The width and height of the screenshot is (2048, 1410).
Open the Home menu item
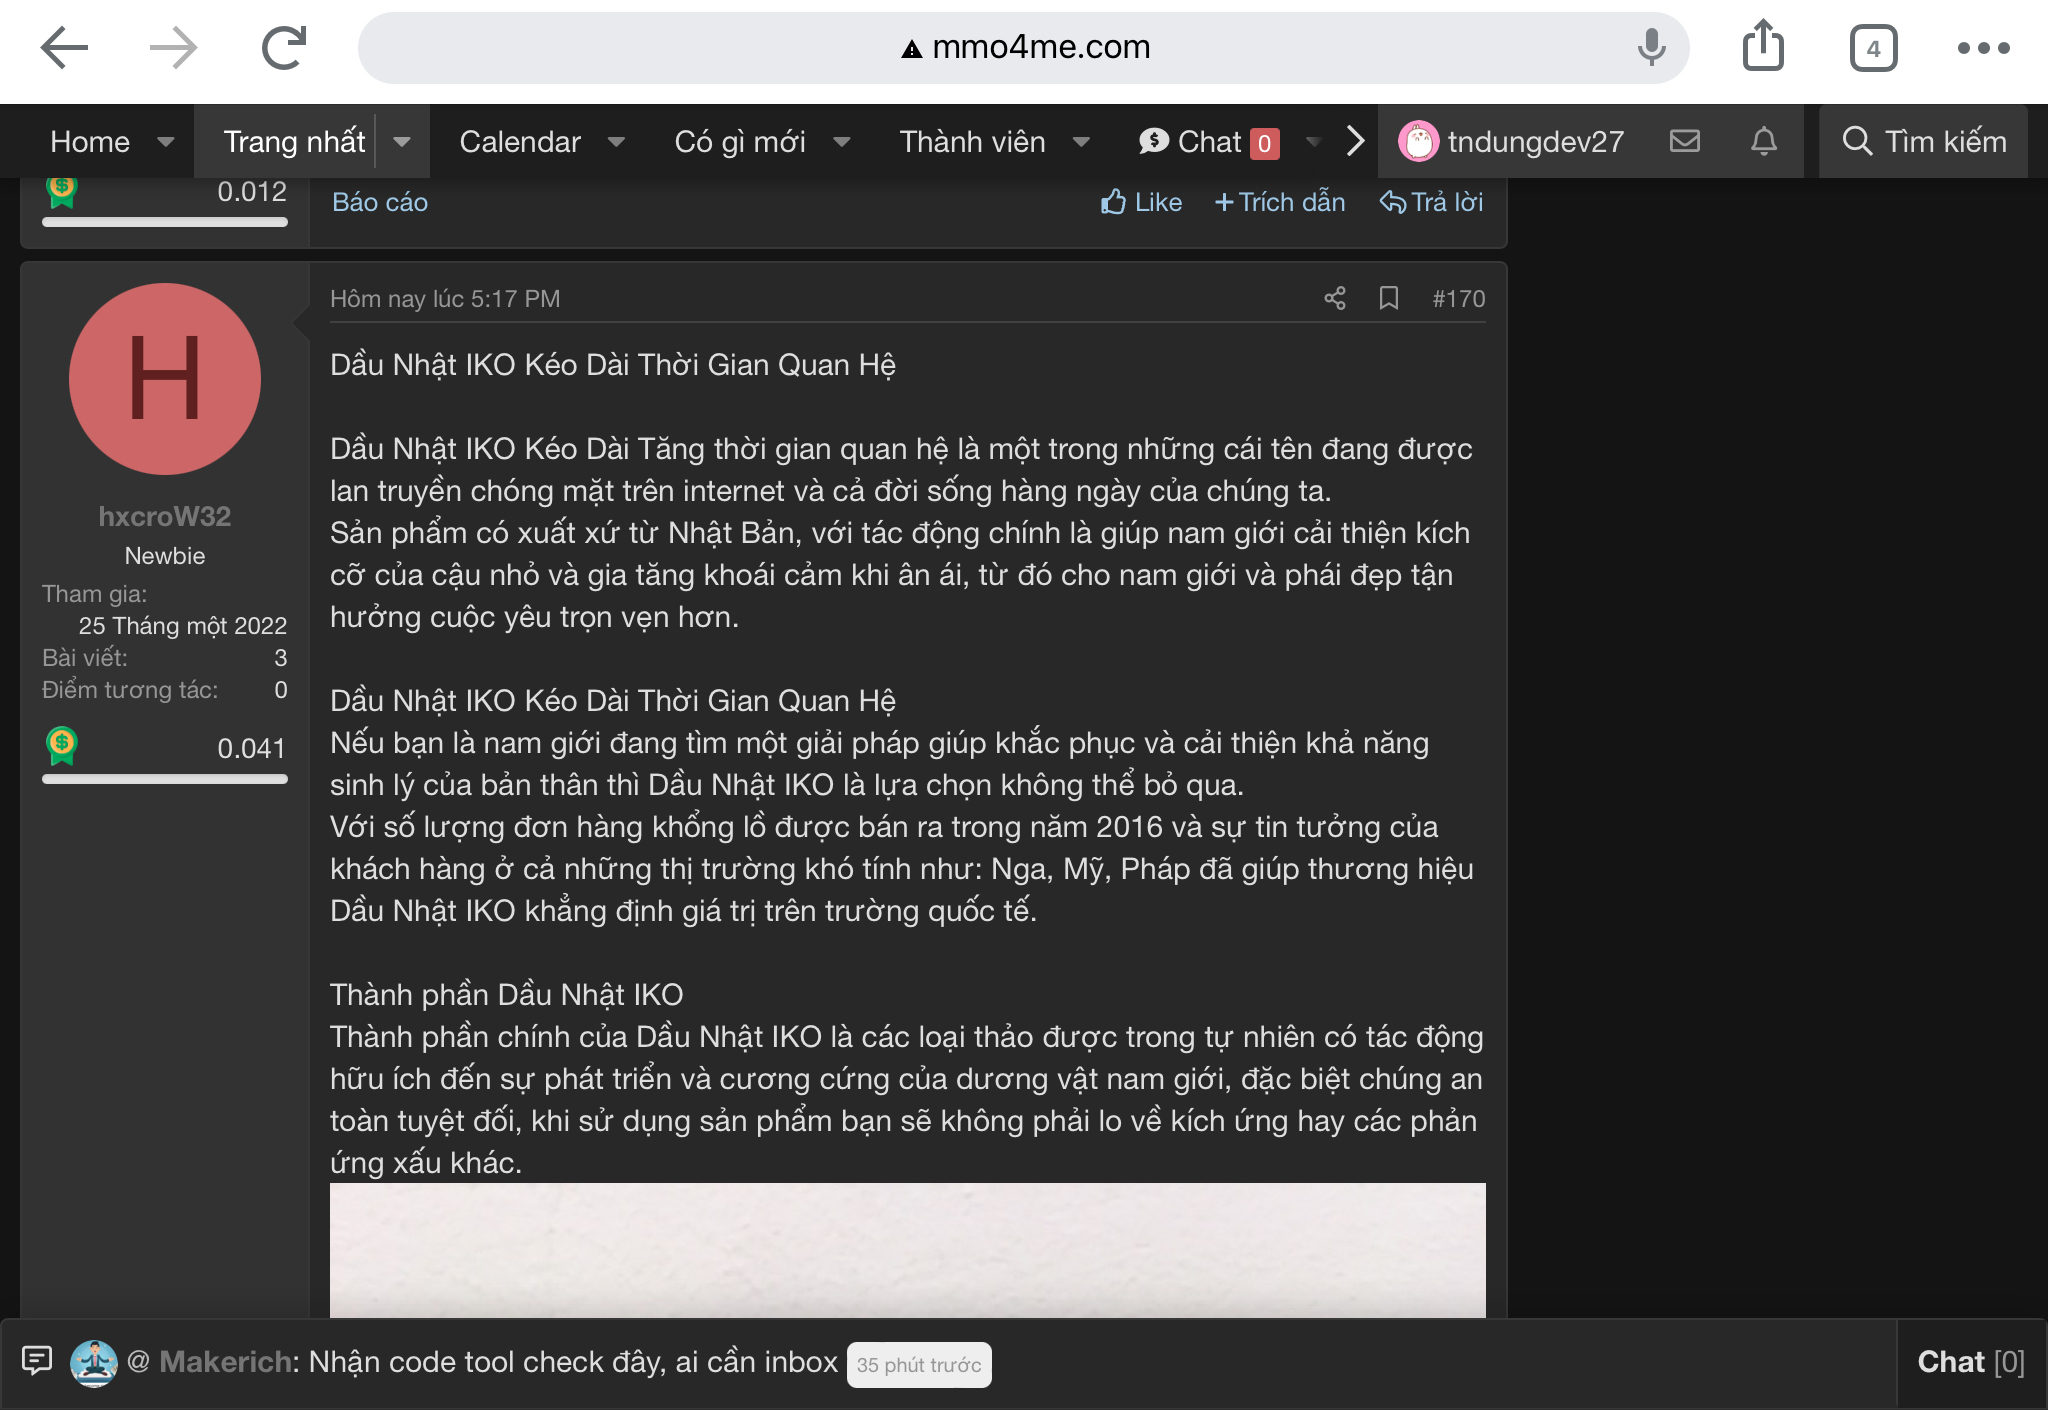point(90,142)
